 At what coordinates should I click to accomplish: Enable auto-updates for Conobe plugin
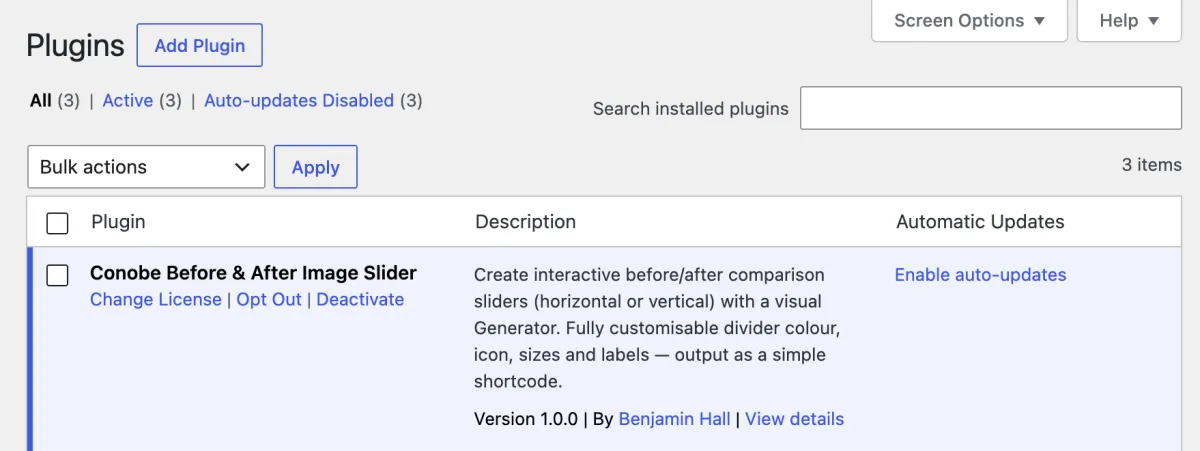(980, 275)
